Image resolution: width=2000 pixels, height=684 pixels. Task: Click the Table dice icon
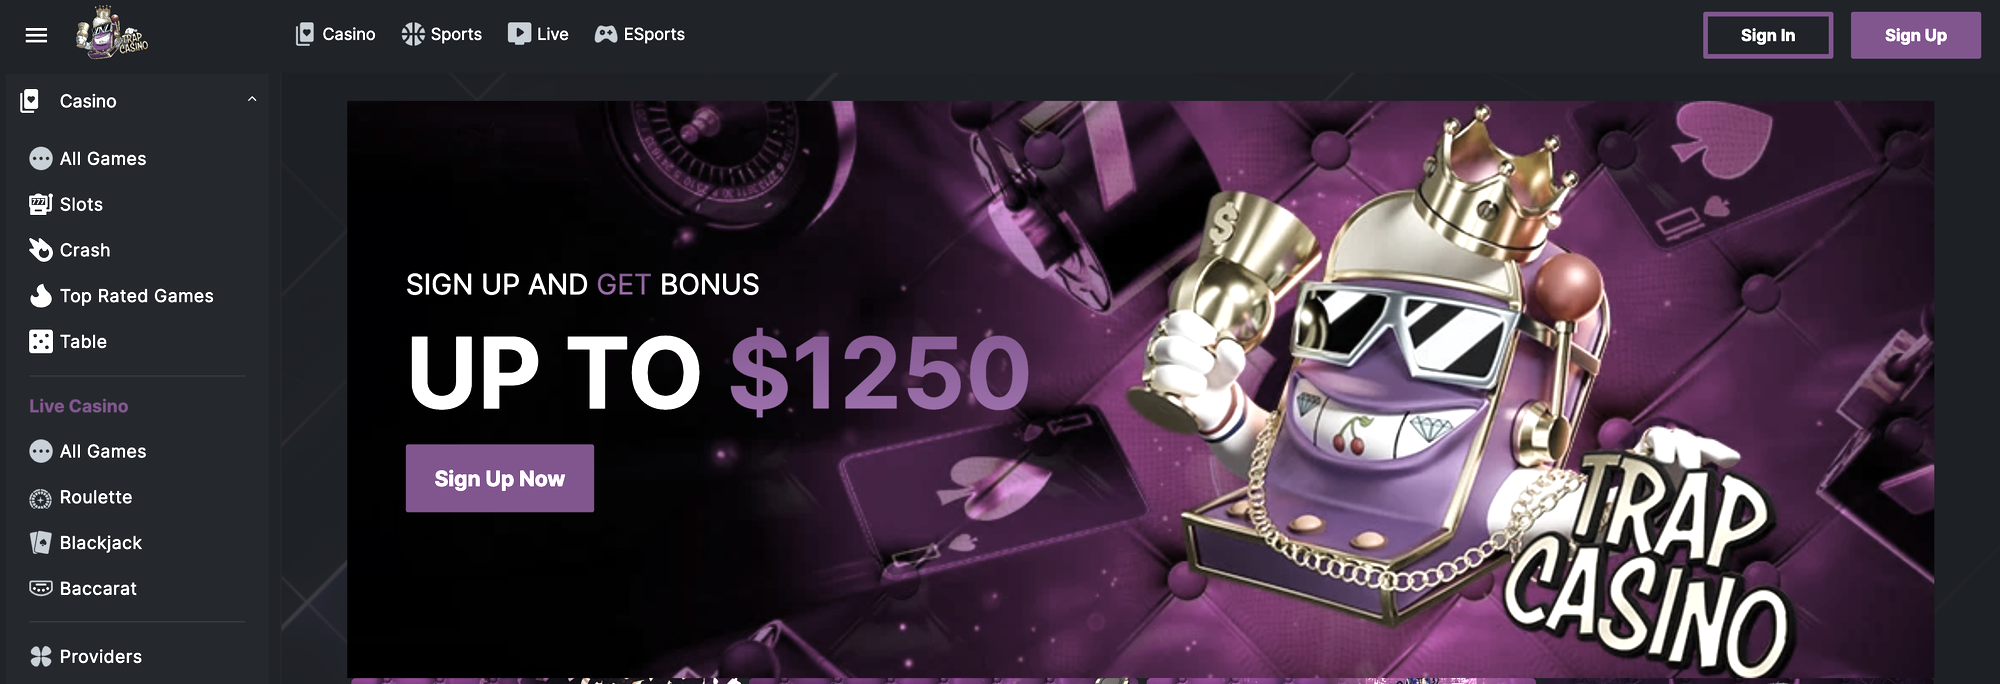coord(40,342)
